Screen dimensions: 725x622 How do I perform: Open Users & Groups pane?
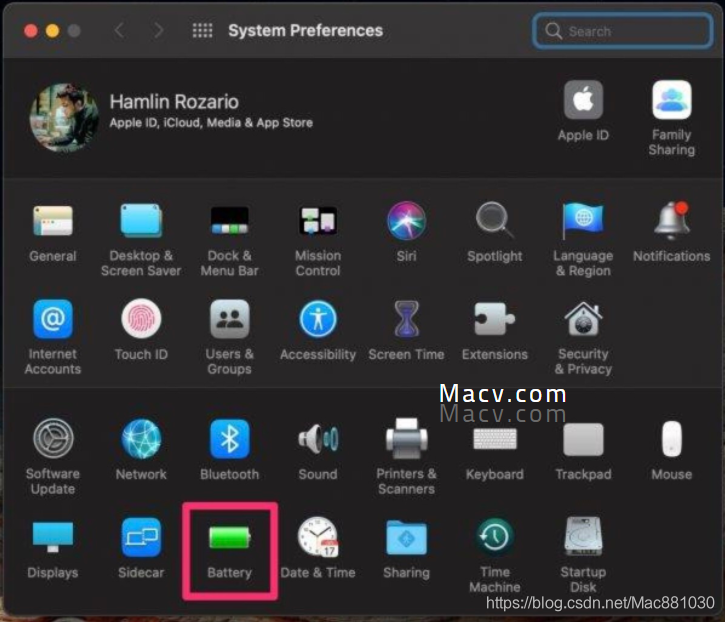pyautogui.click(x=229, y=319)
